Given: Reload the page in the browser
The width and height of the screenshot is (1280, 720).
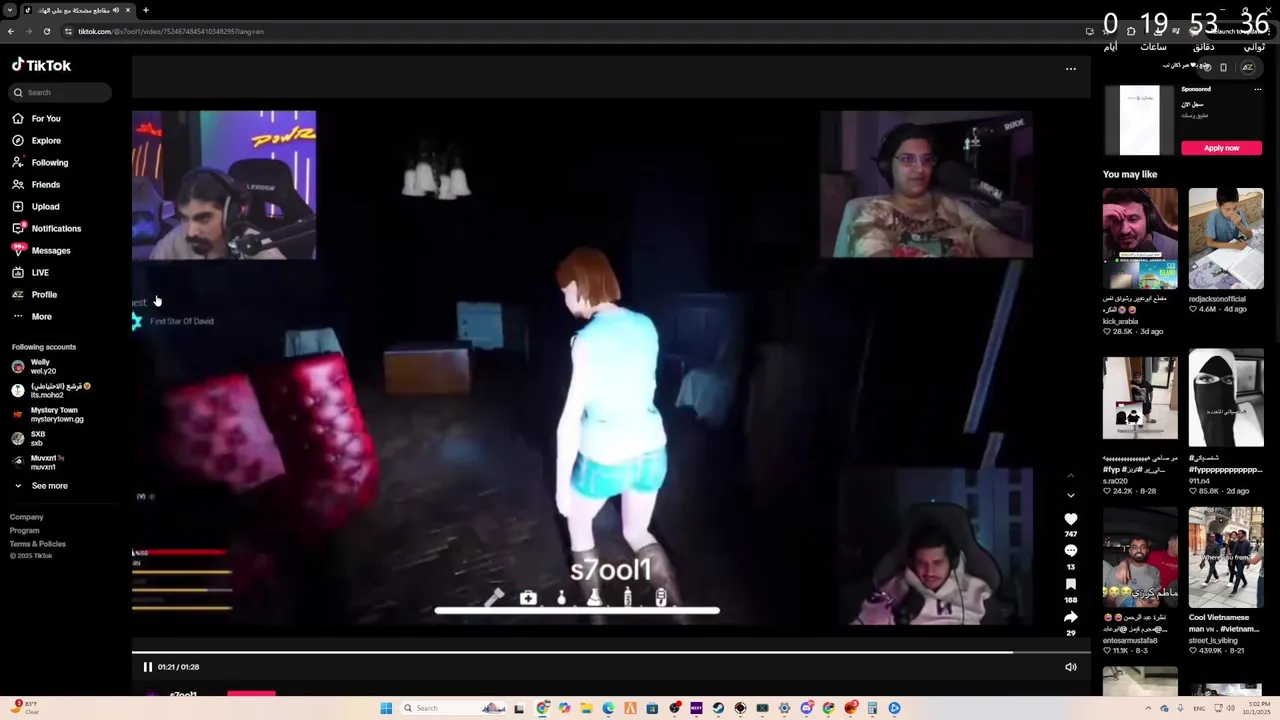Looking at the screenshot, I should 46,31.
